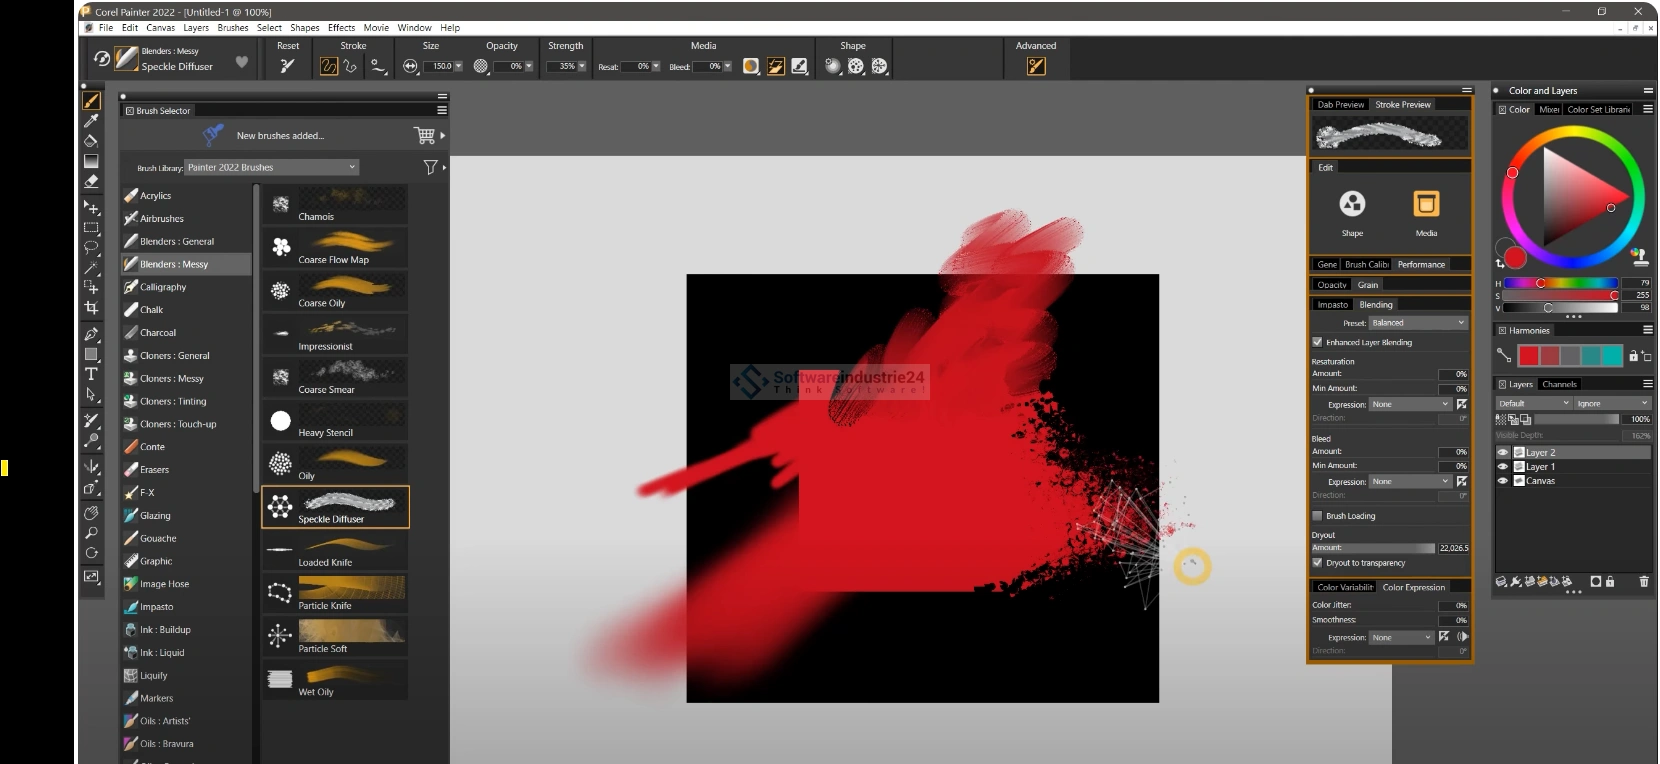
Task: Delete layer using the trash icon
Action: [1643, 581]
